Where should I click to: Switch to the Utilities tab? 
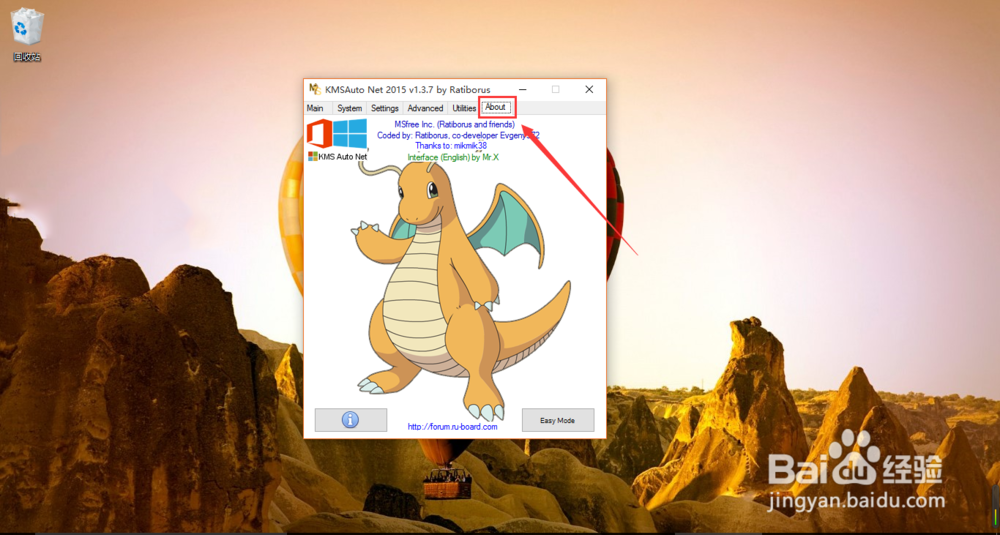point(464,108)
